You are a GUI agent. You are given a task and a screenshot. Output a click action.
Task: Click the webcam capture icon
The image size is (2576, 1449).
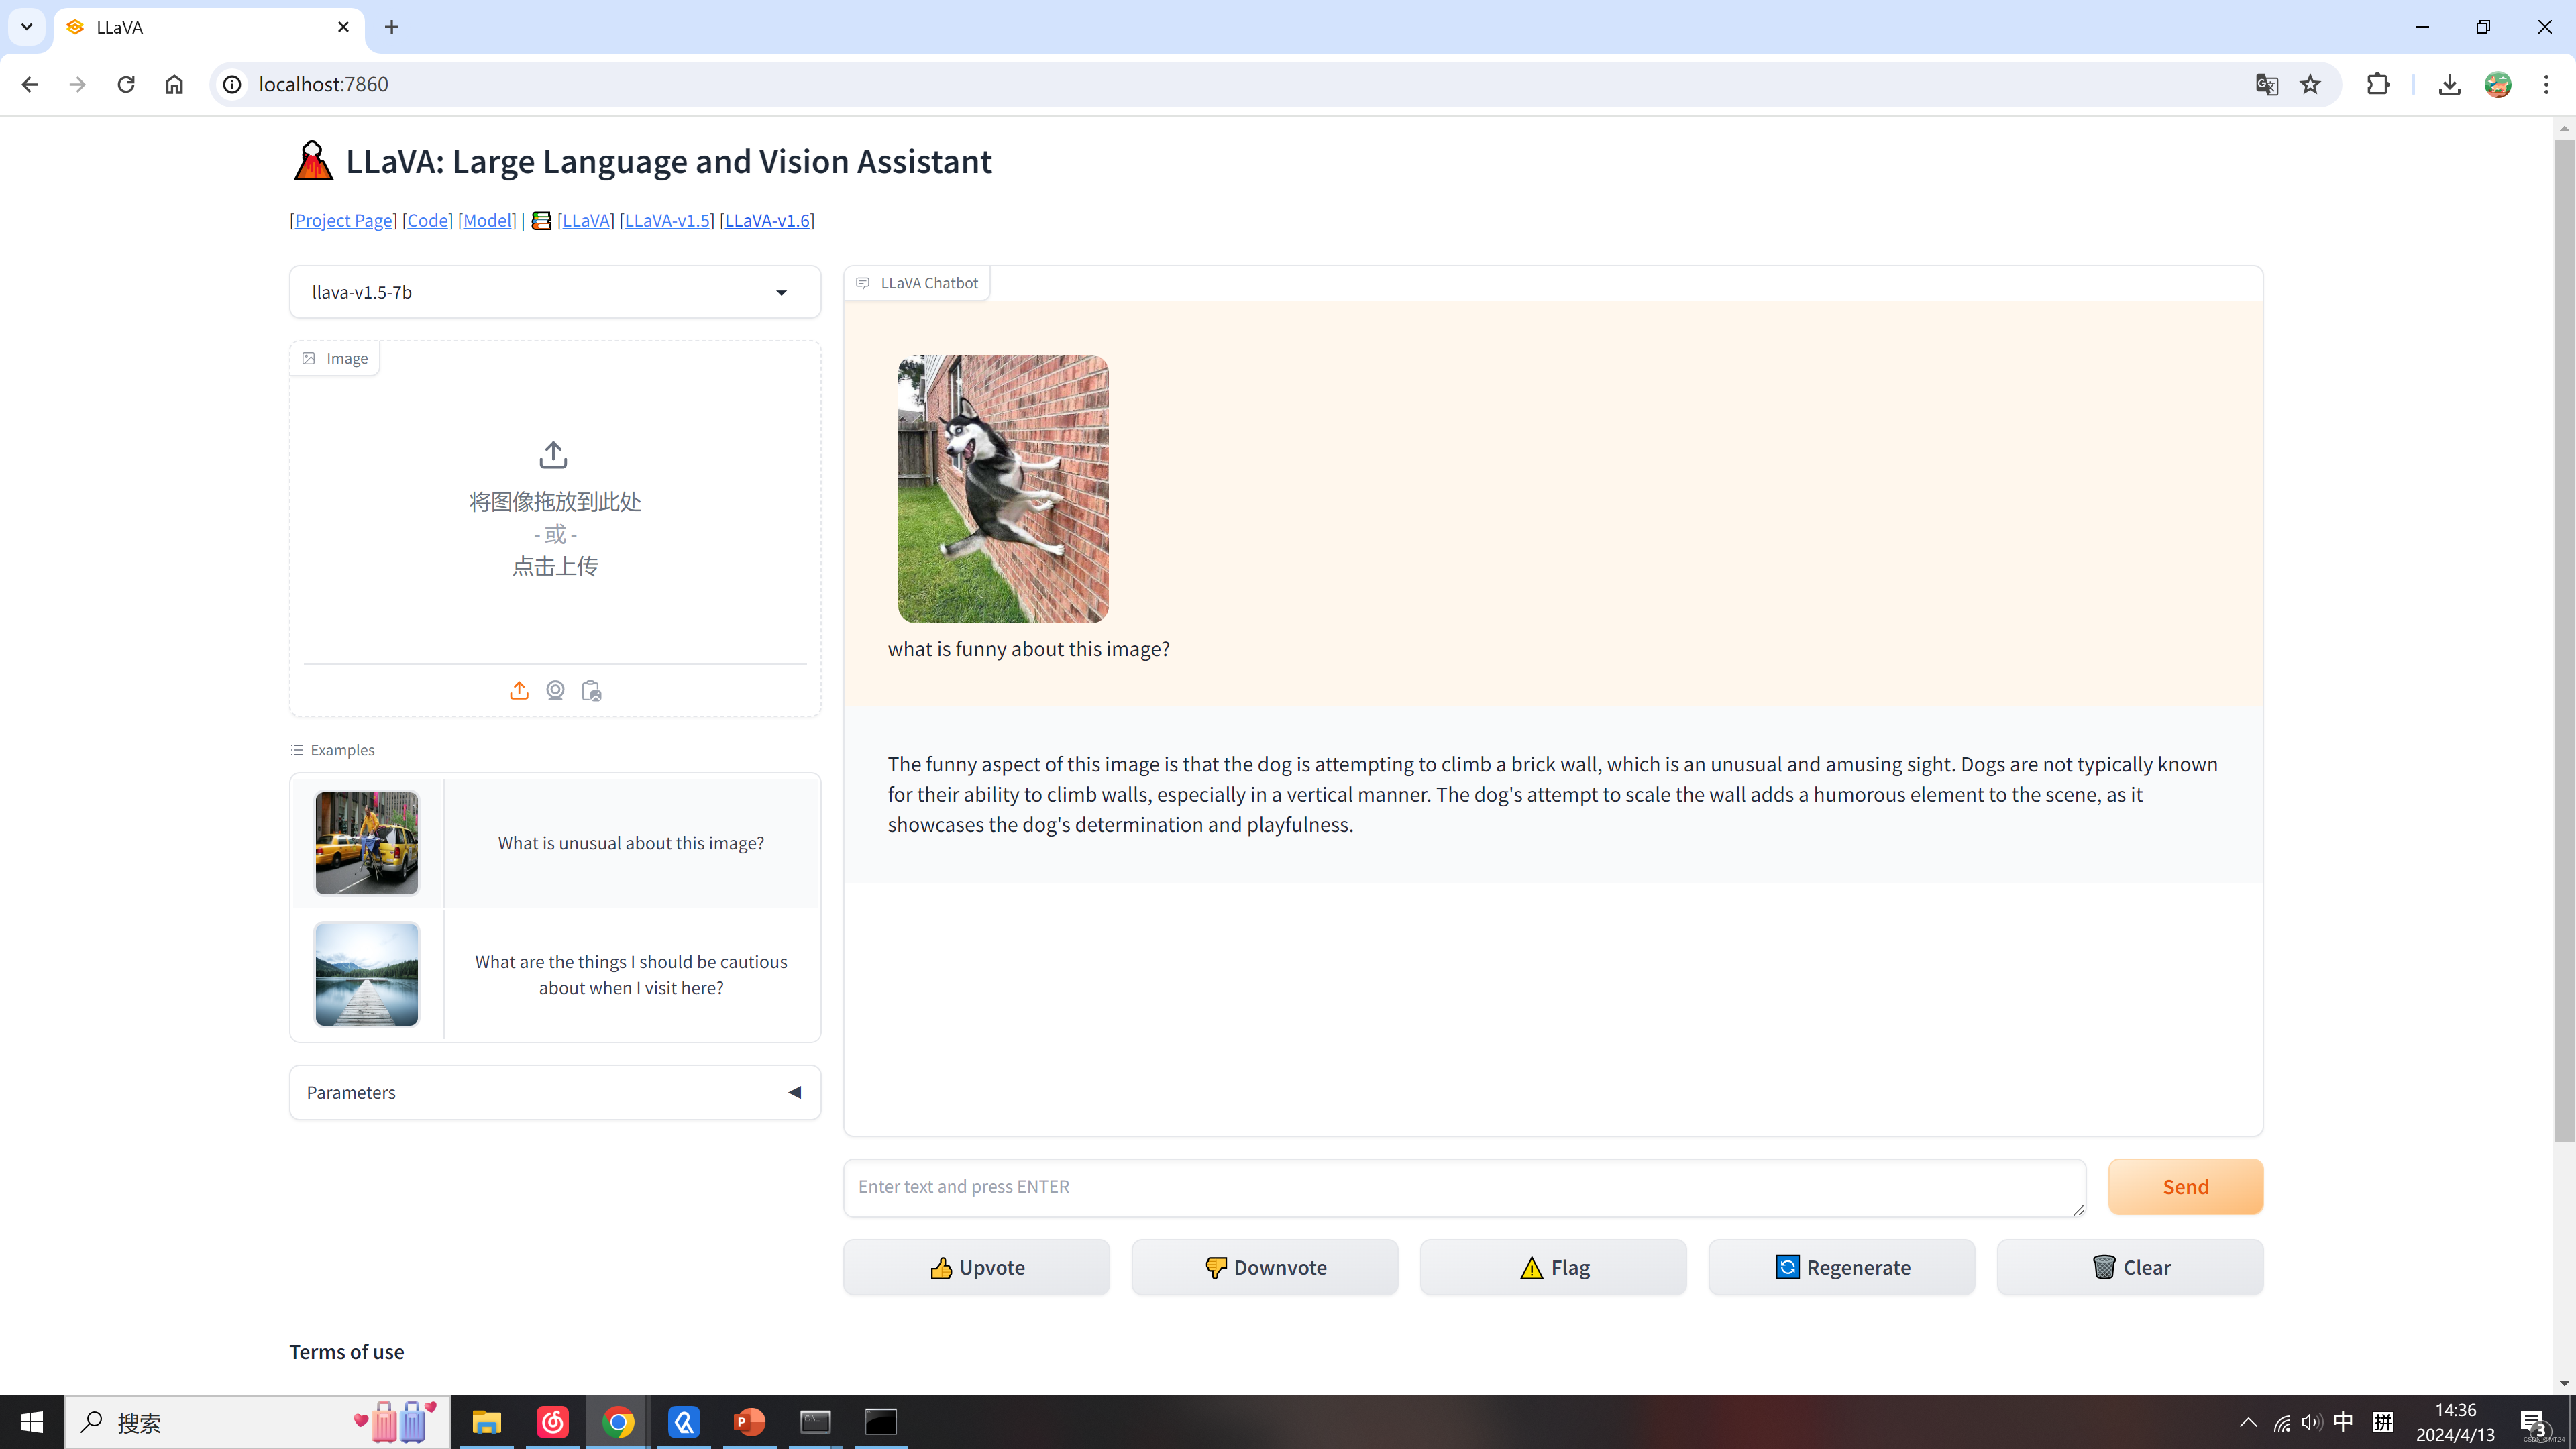pos(555,690)
